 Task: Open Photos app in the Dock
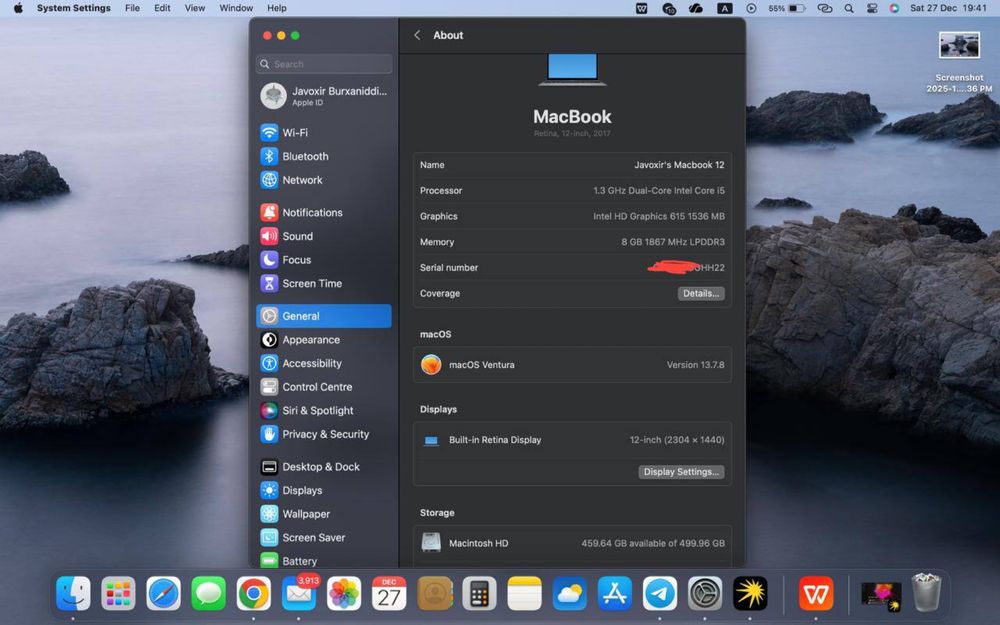(x=344, y=594)
